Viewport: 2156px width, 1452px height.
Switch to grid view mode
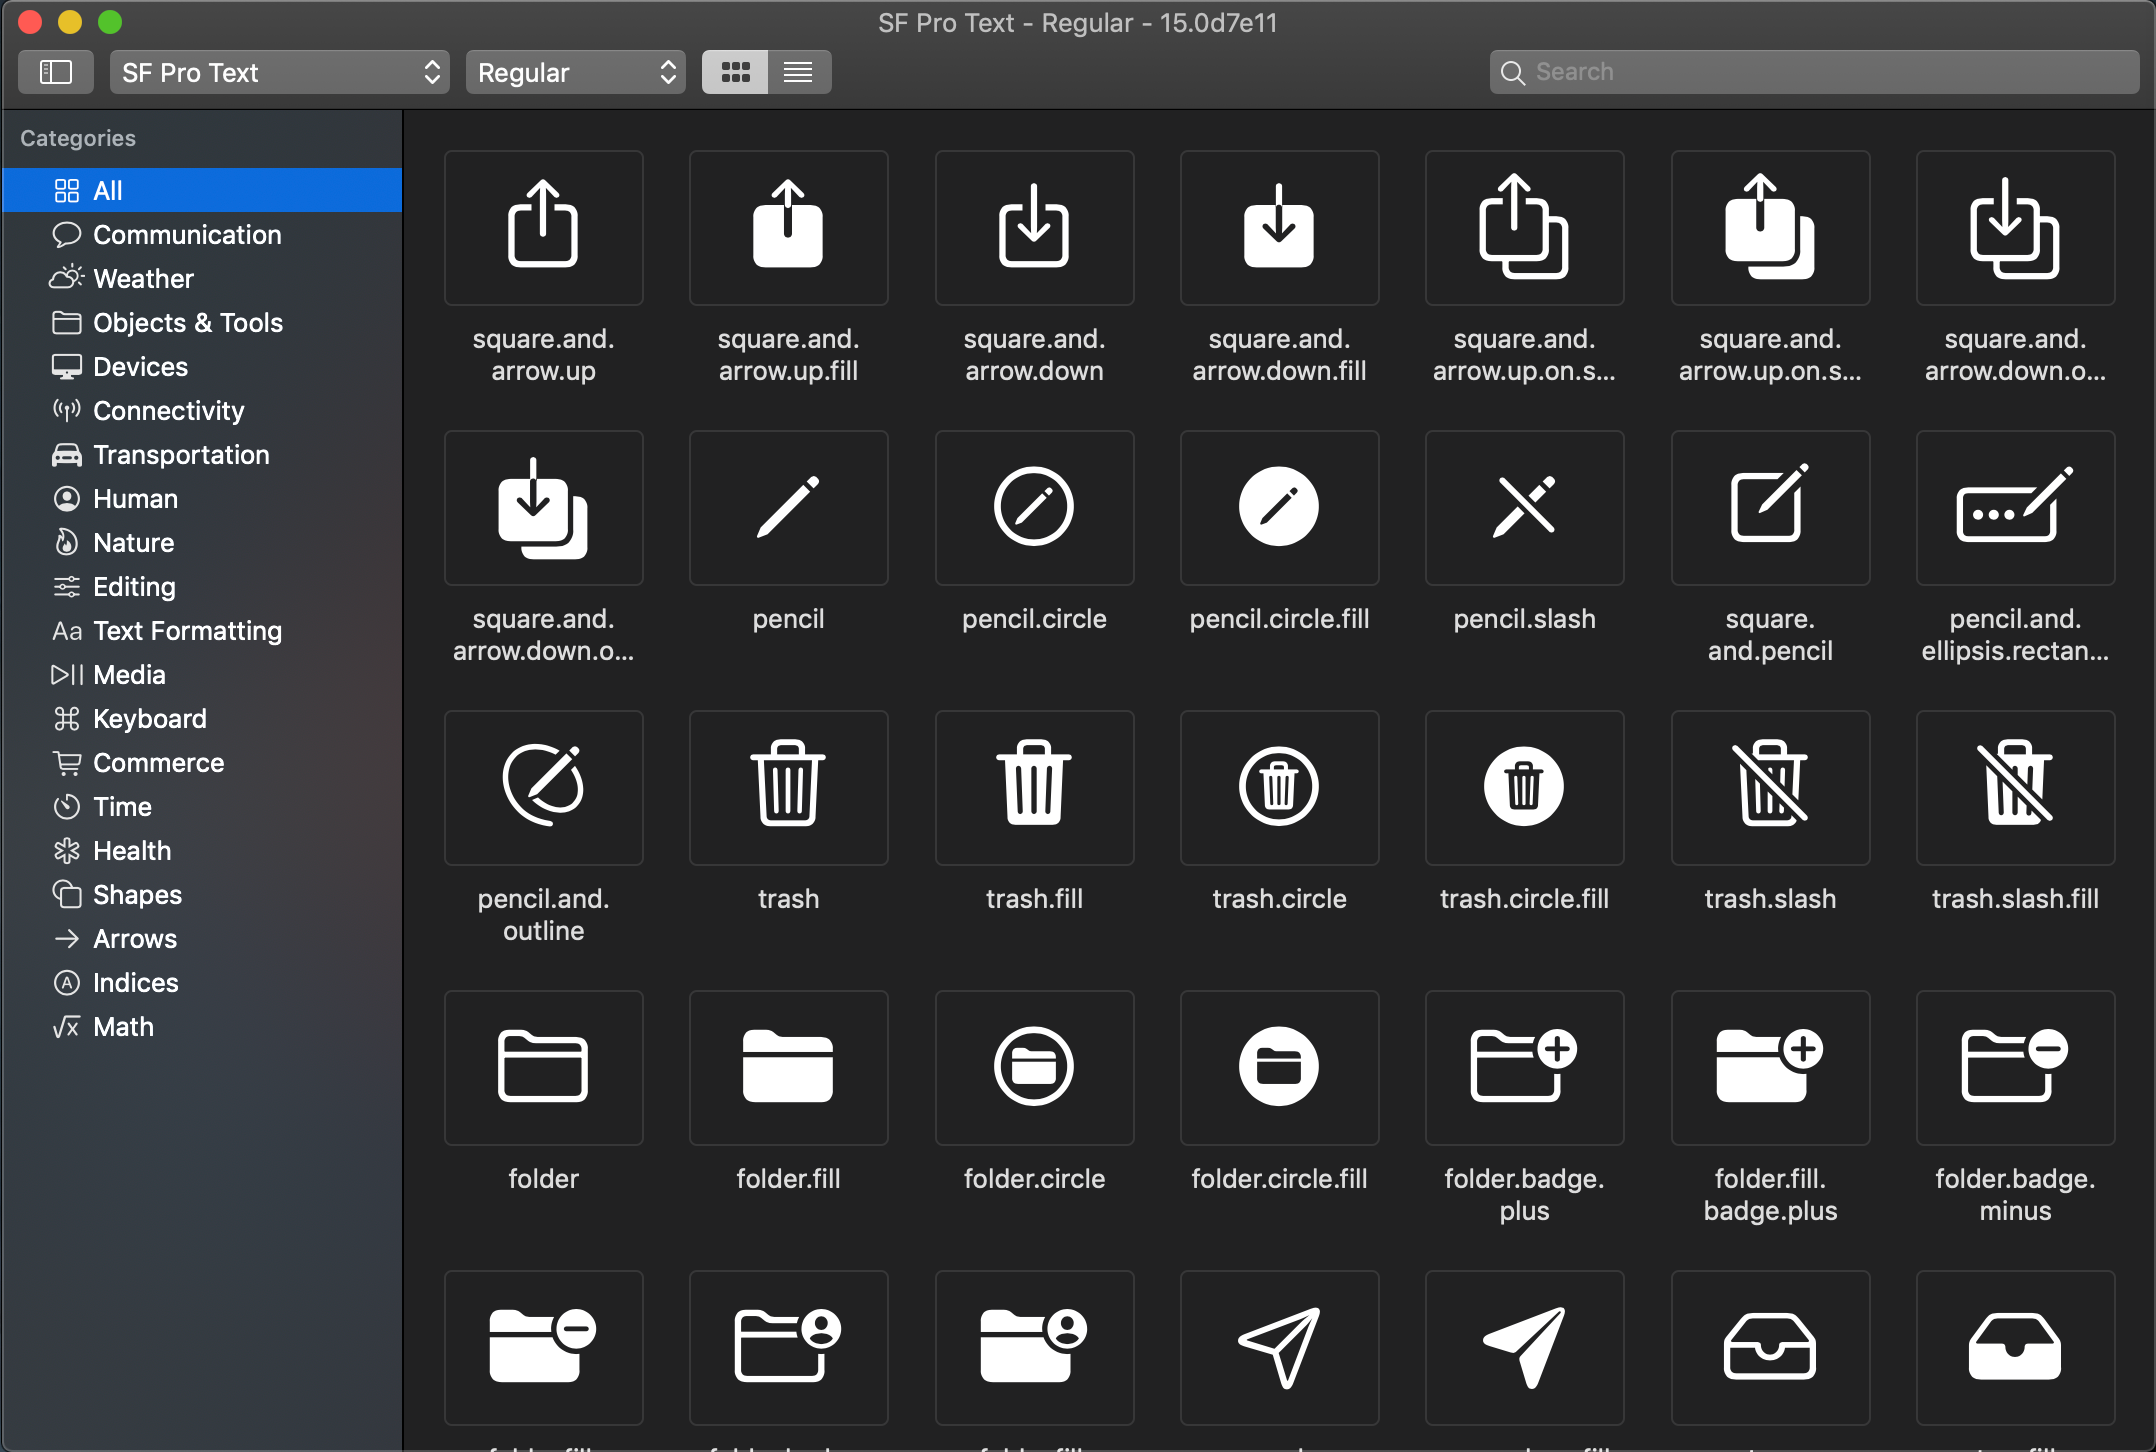735,72
